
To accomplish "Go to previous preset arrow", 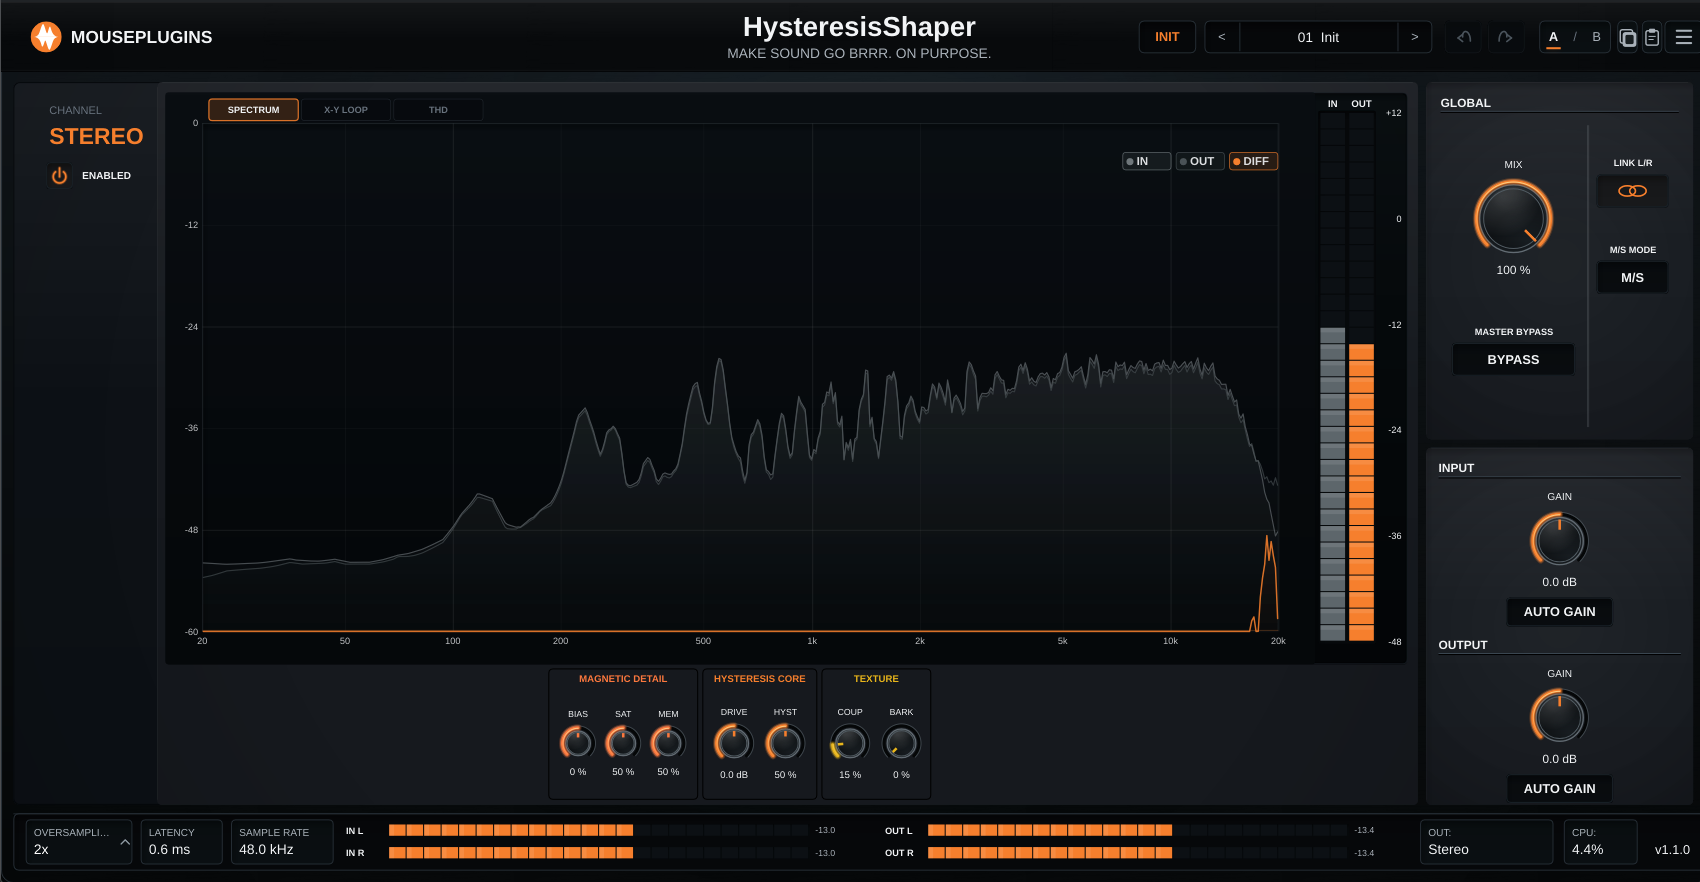I will coord(1222,37).
